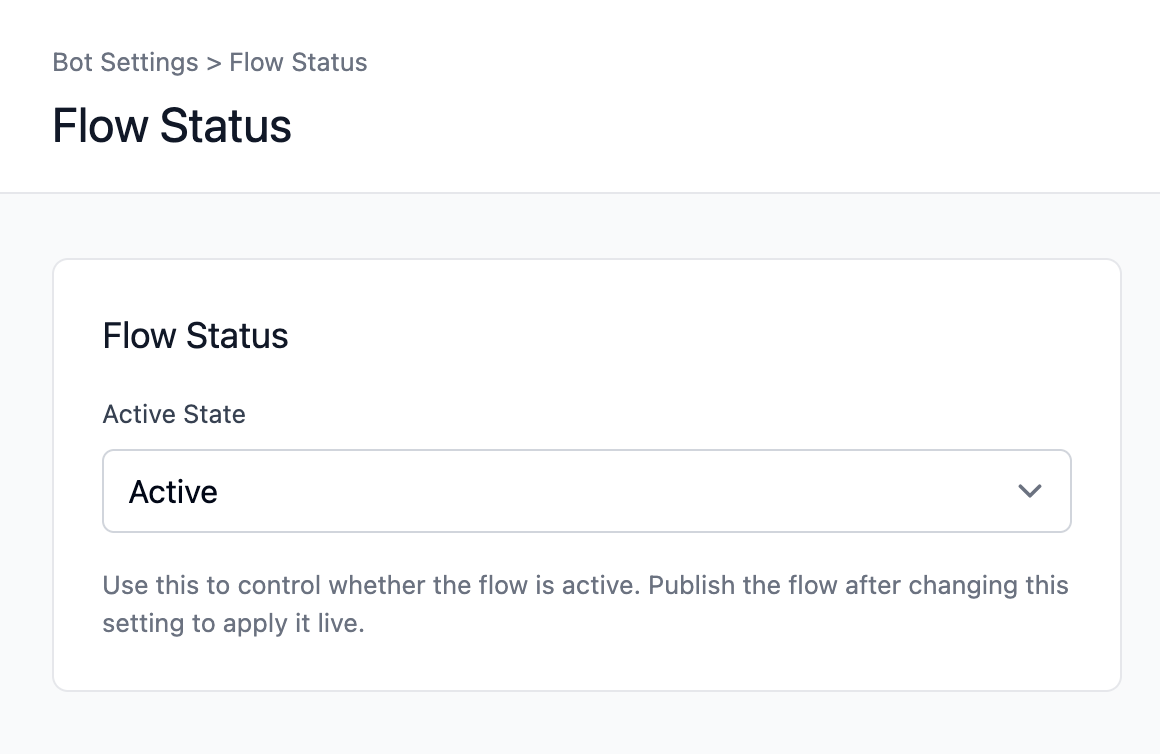Click the Flow Status card heading
Viewport: 1160px width, 754px height.
pos(195,336)
